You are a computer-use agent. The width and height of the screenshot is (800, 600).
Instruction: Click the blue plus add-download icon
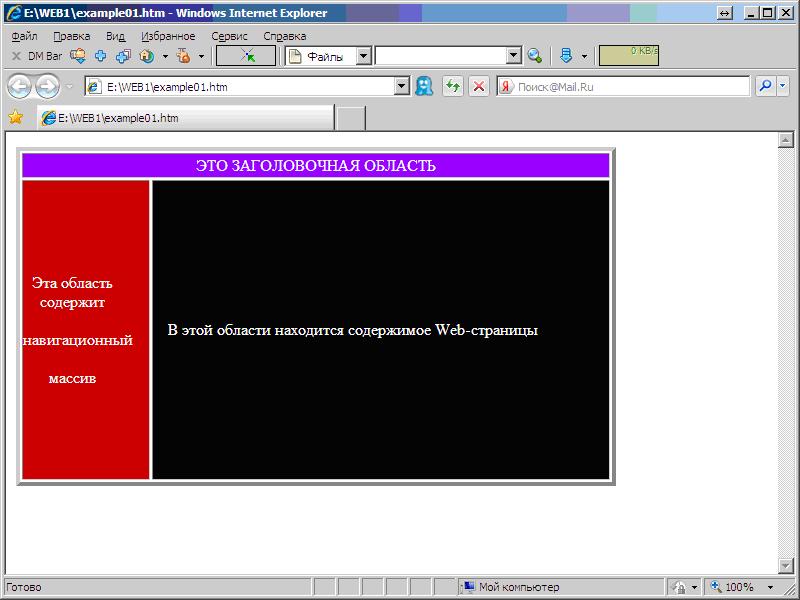point(101,56)
